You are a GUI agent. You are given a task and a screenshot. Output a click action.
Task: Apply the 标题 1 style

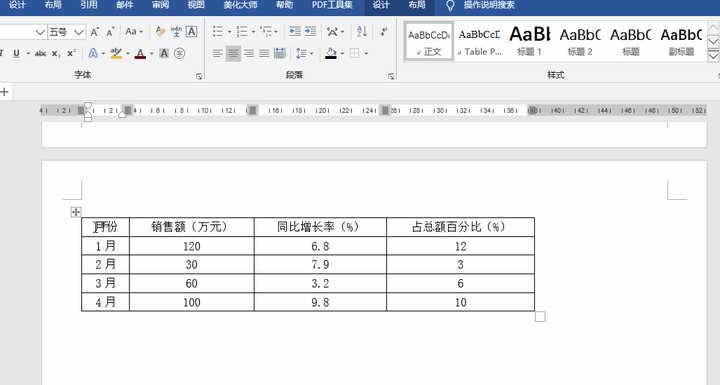(530, 41)
